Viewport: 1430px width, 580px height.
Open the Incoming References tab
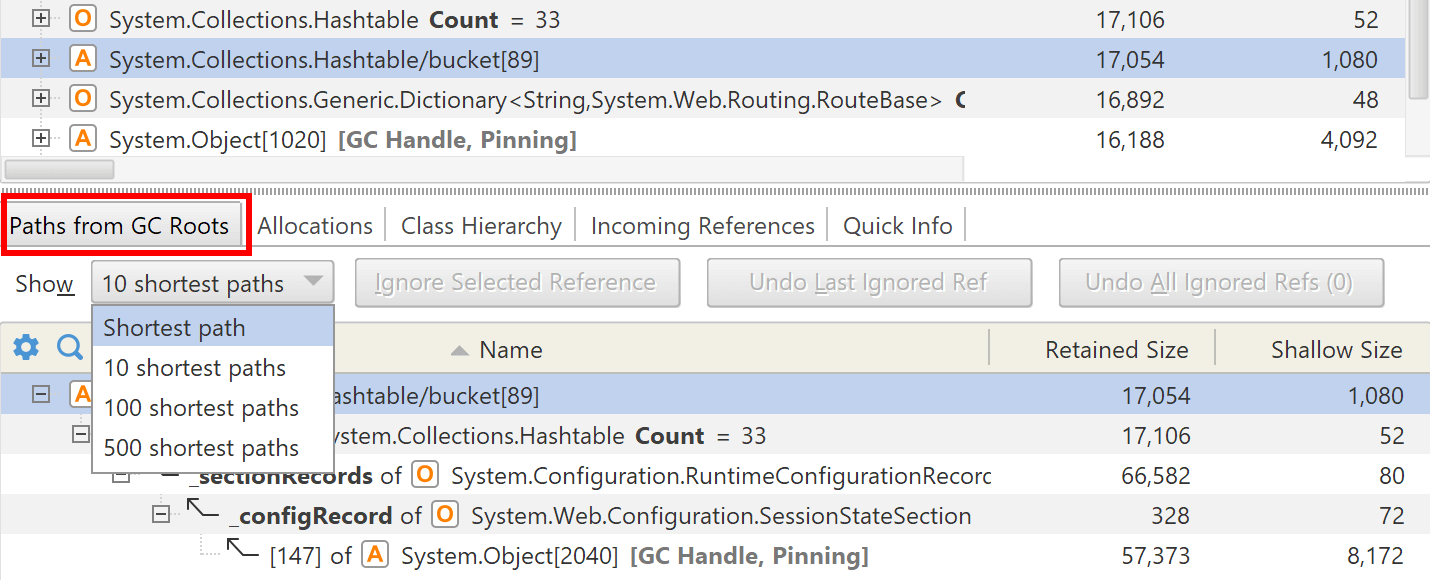pyautogui.click(x=703, y=226)
